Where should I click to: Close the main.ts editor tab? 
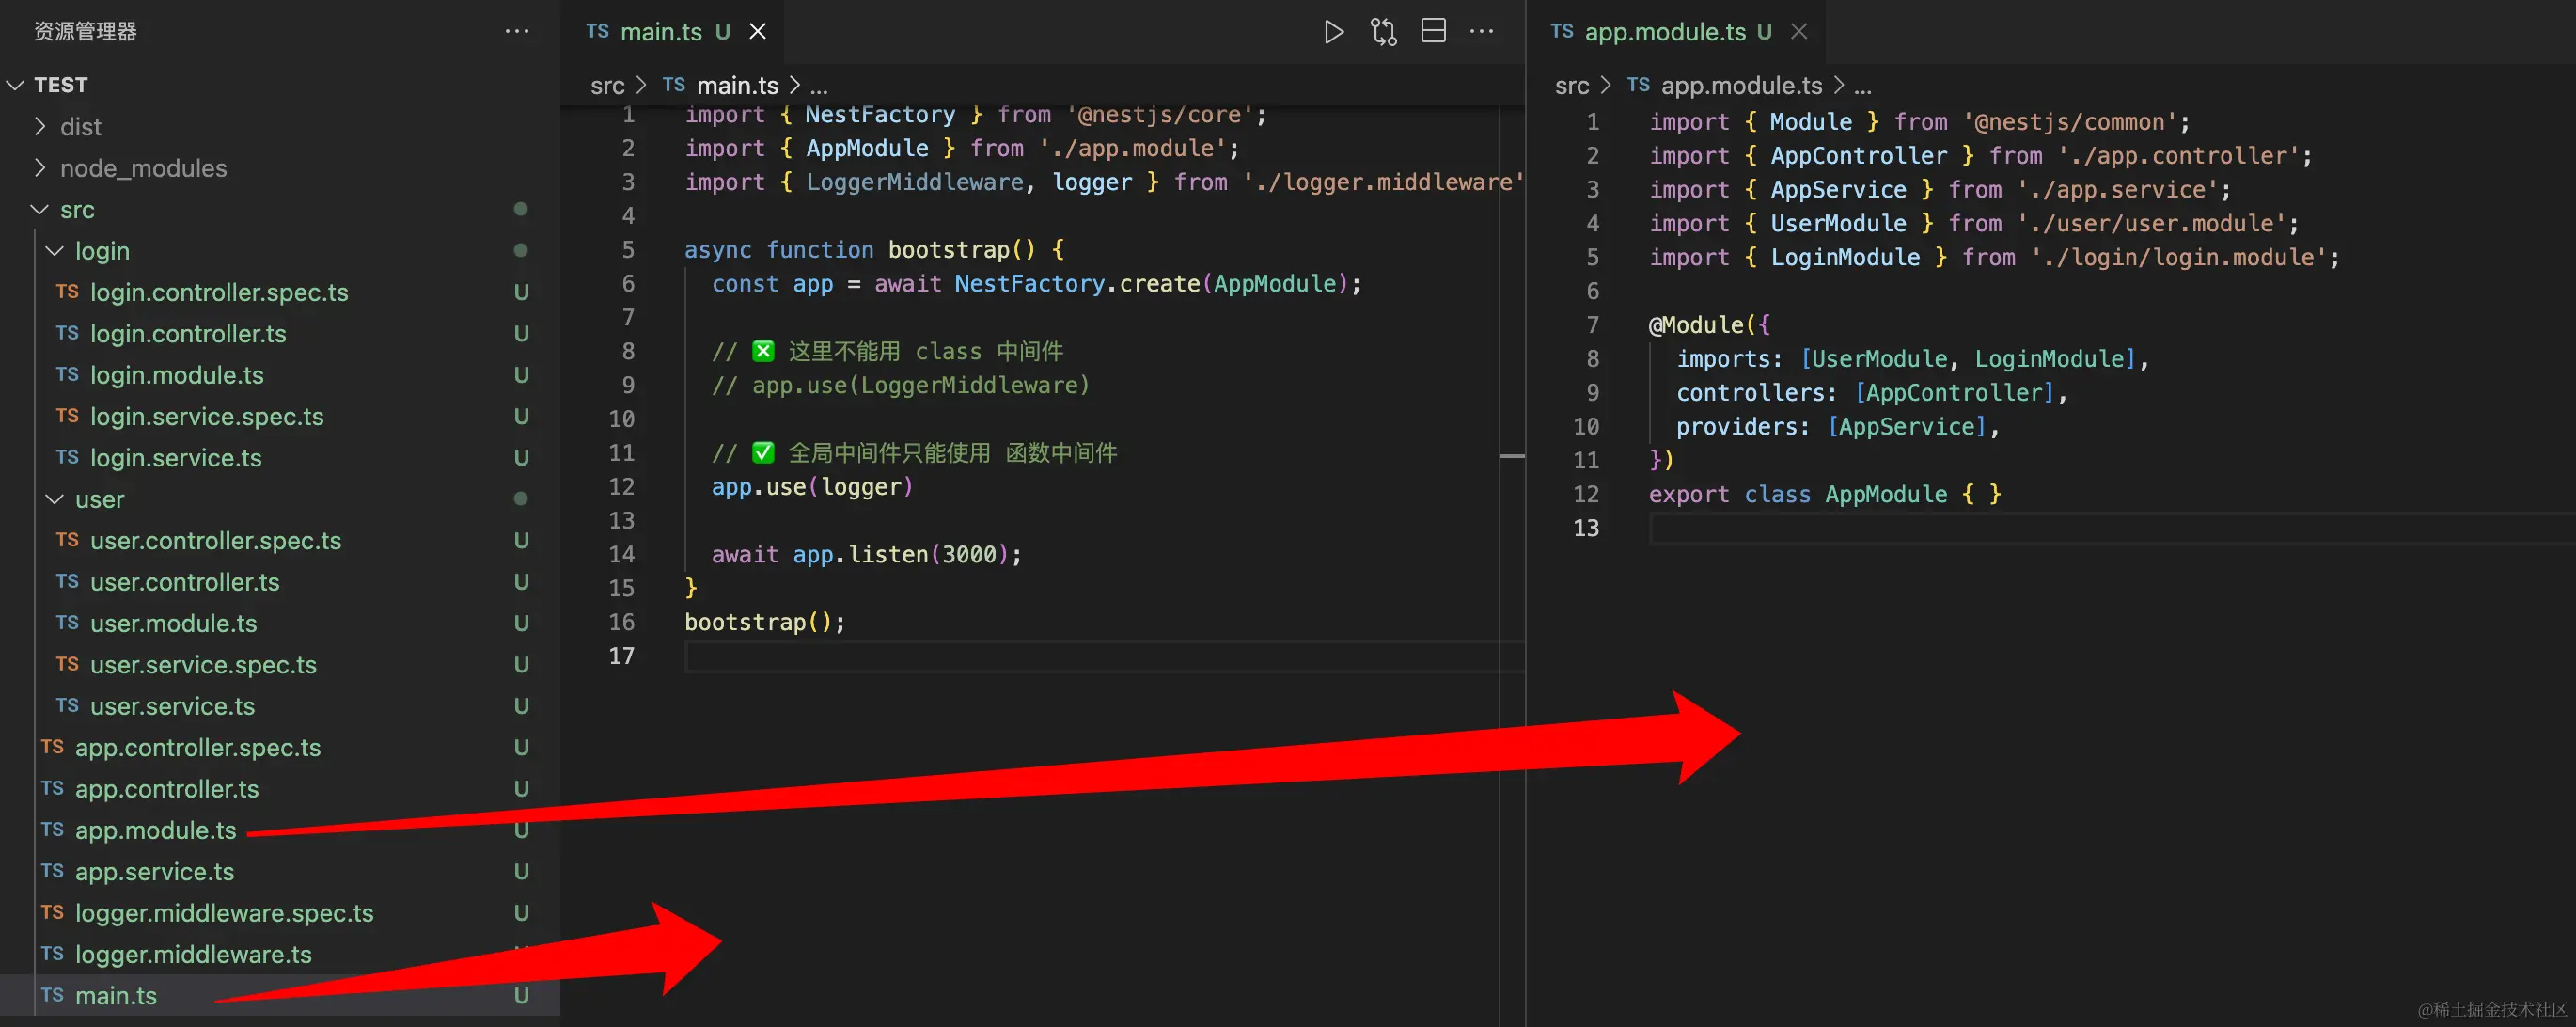(x=758, y=32)
